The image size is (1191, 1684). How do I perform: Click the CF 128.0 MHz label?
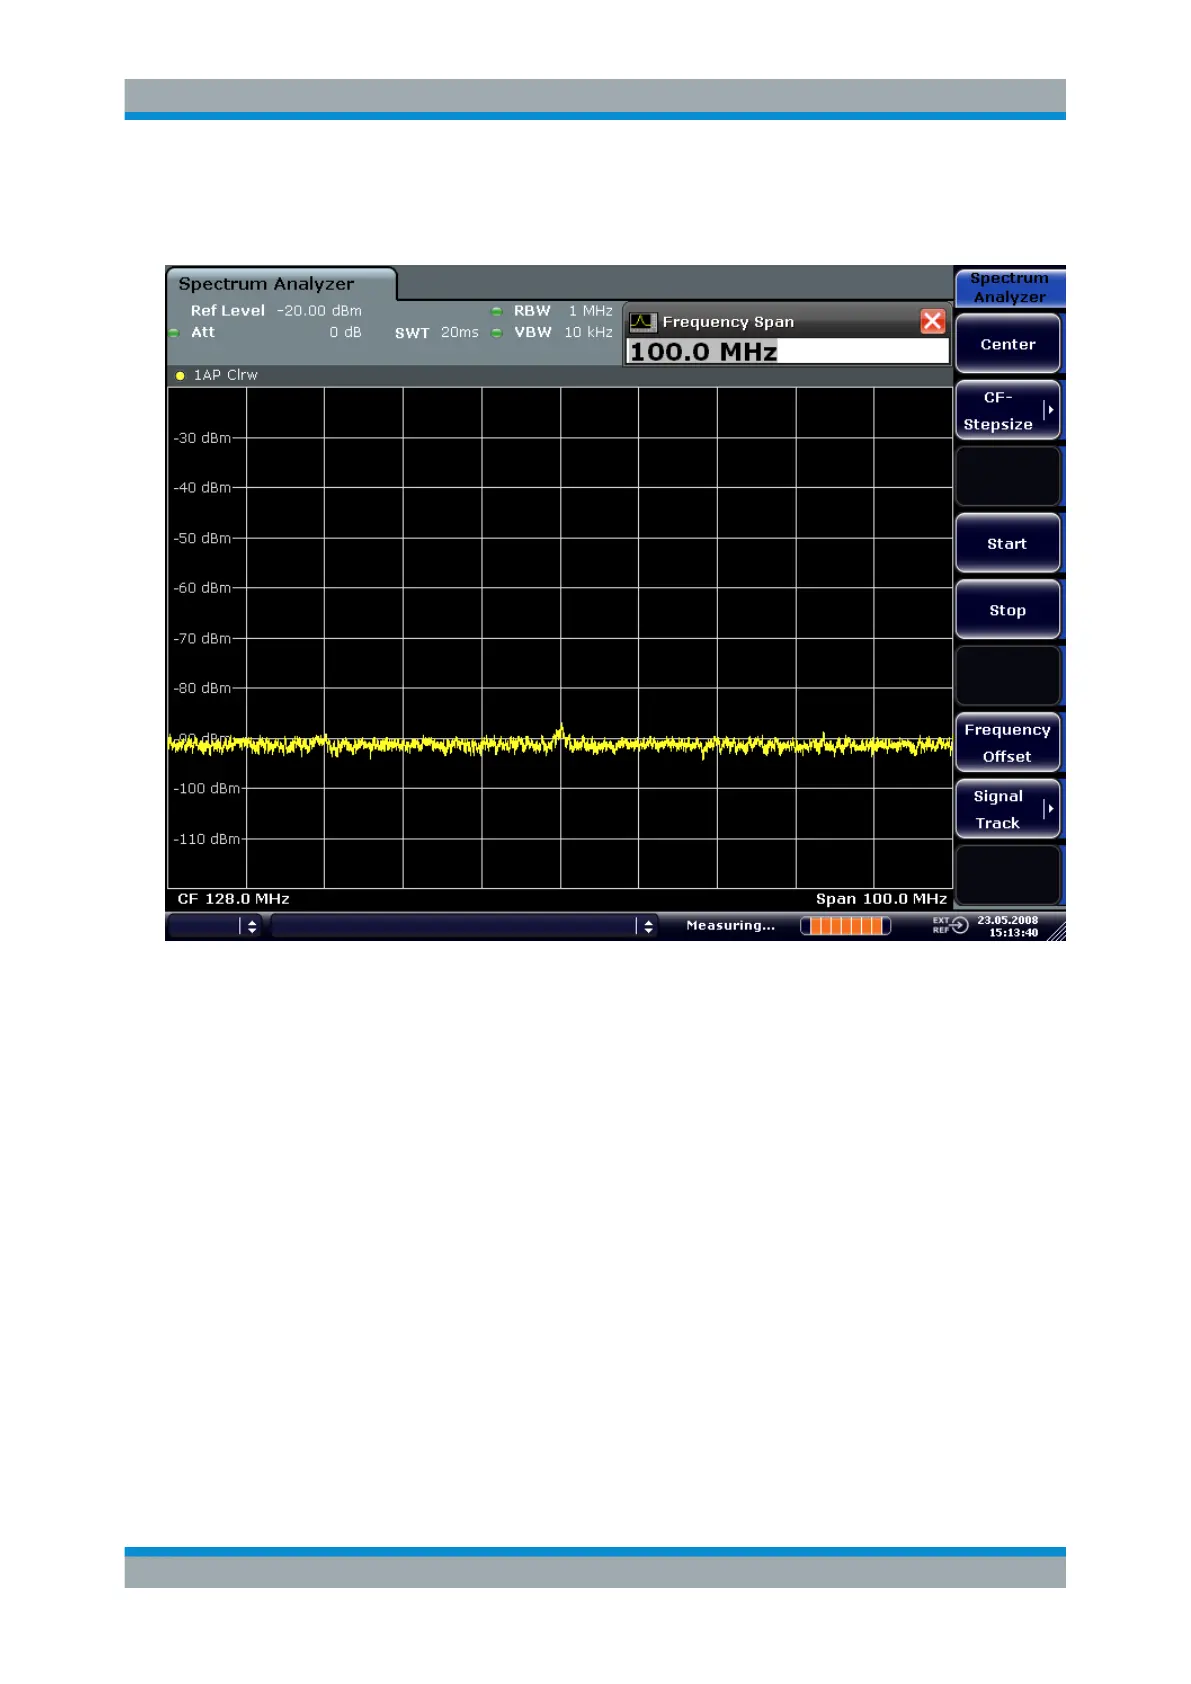[233, 899]
